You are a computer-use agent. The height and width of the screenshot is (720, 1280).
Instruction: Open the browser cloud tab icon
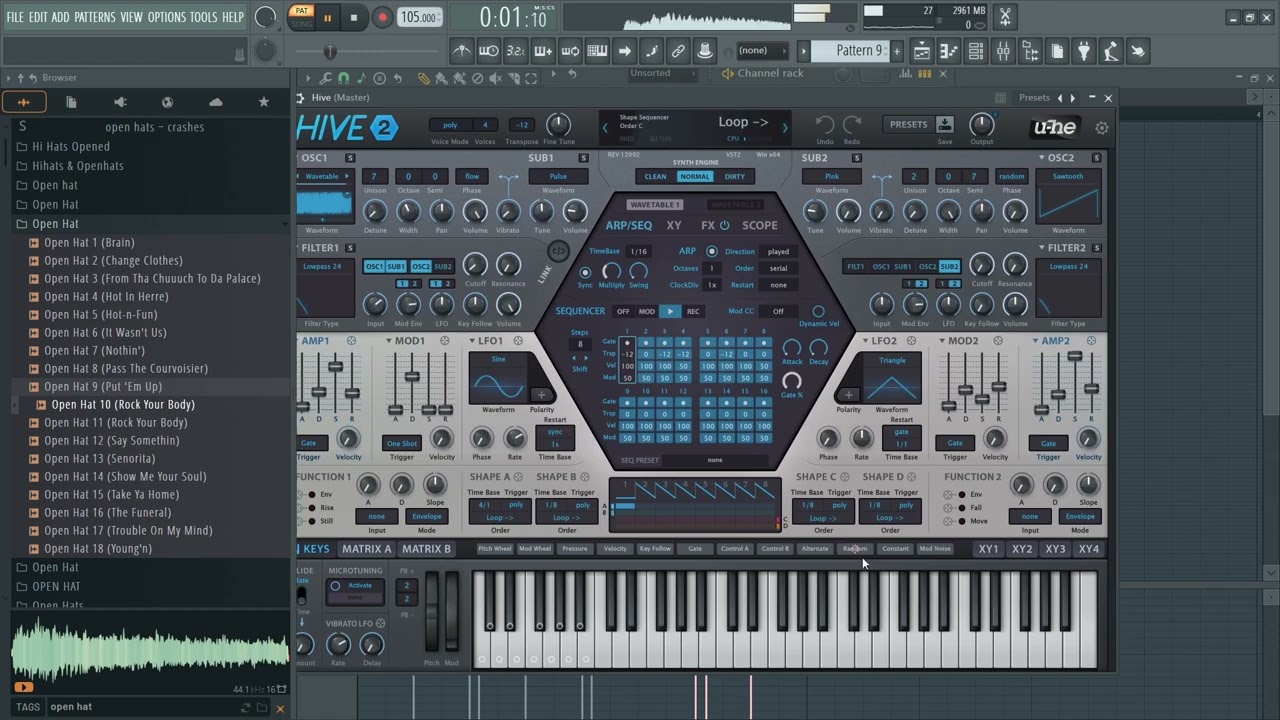(216, 102)
